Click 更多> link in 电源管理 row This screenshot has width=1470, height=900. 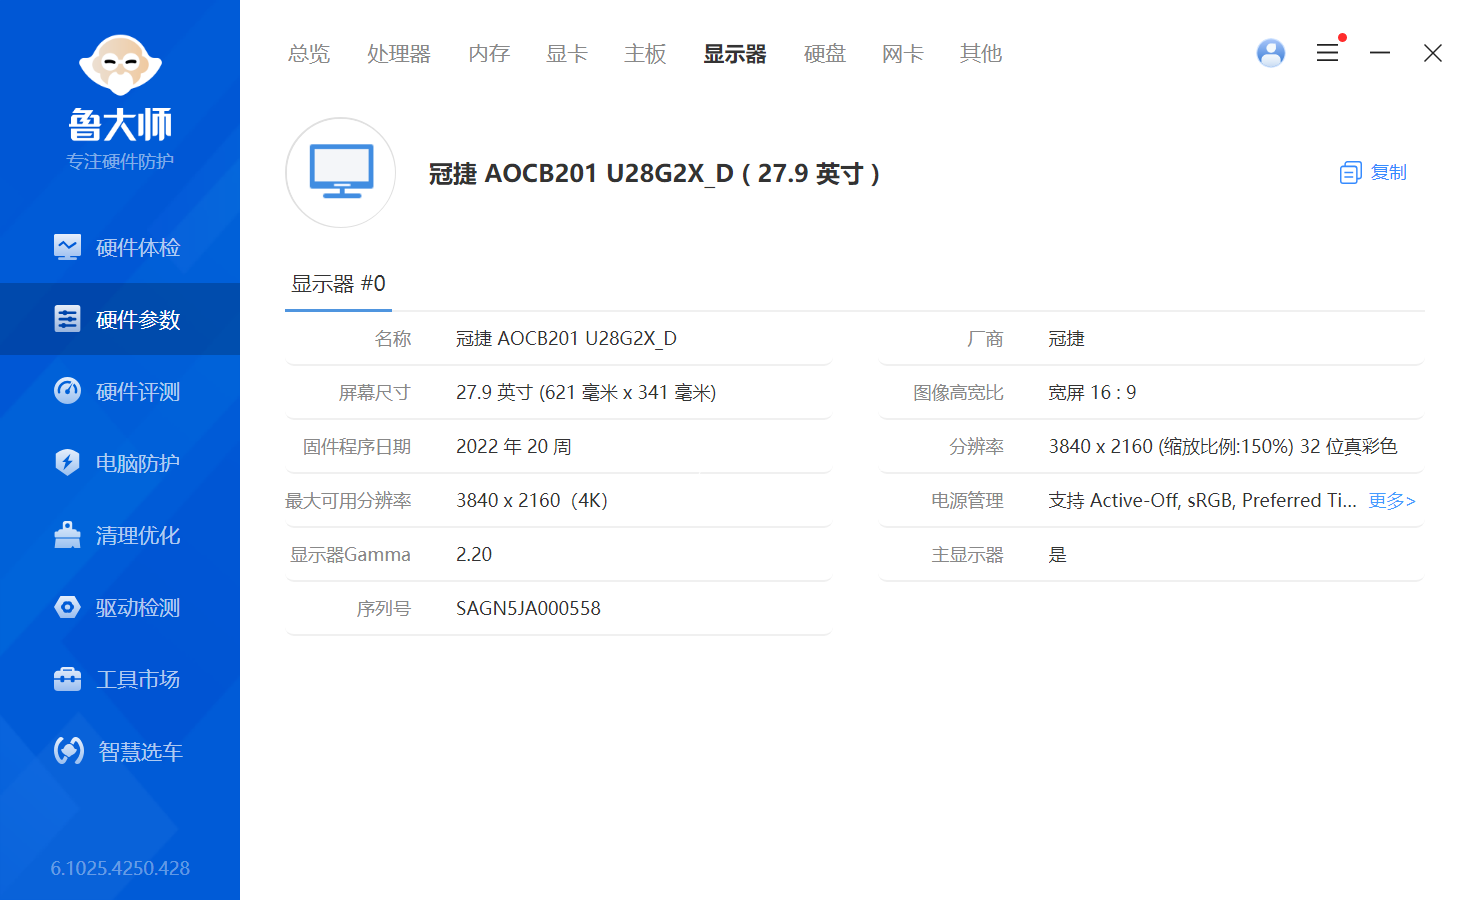(1392, 501)
